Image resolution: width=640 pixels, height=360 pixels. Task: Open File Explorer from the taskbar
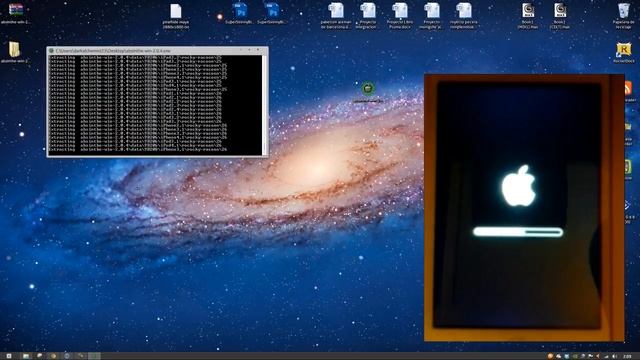tap(26, 356)
